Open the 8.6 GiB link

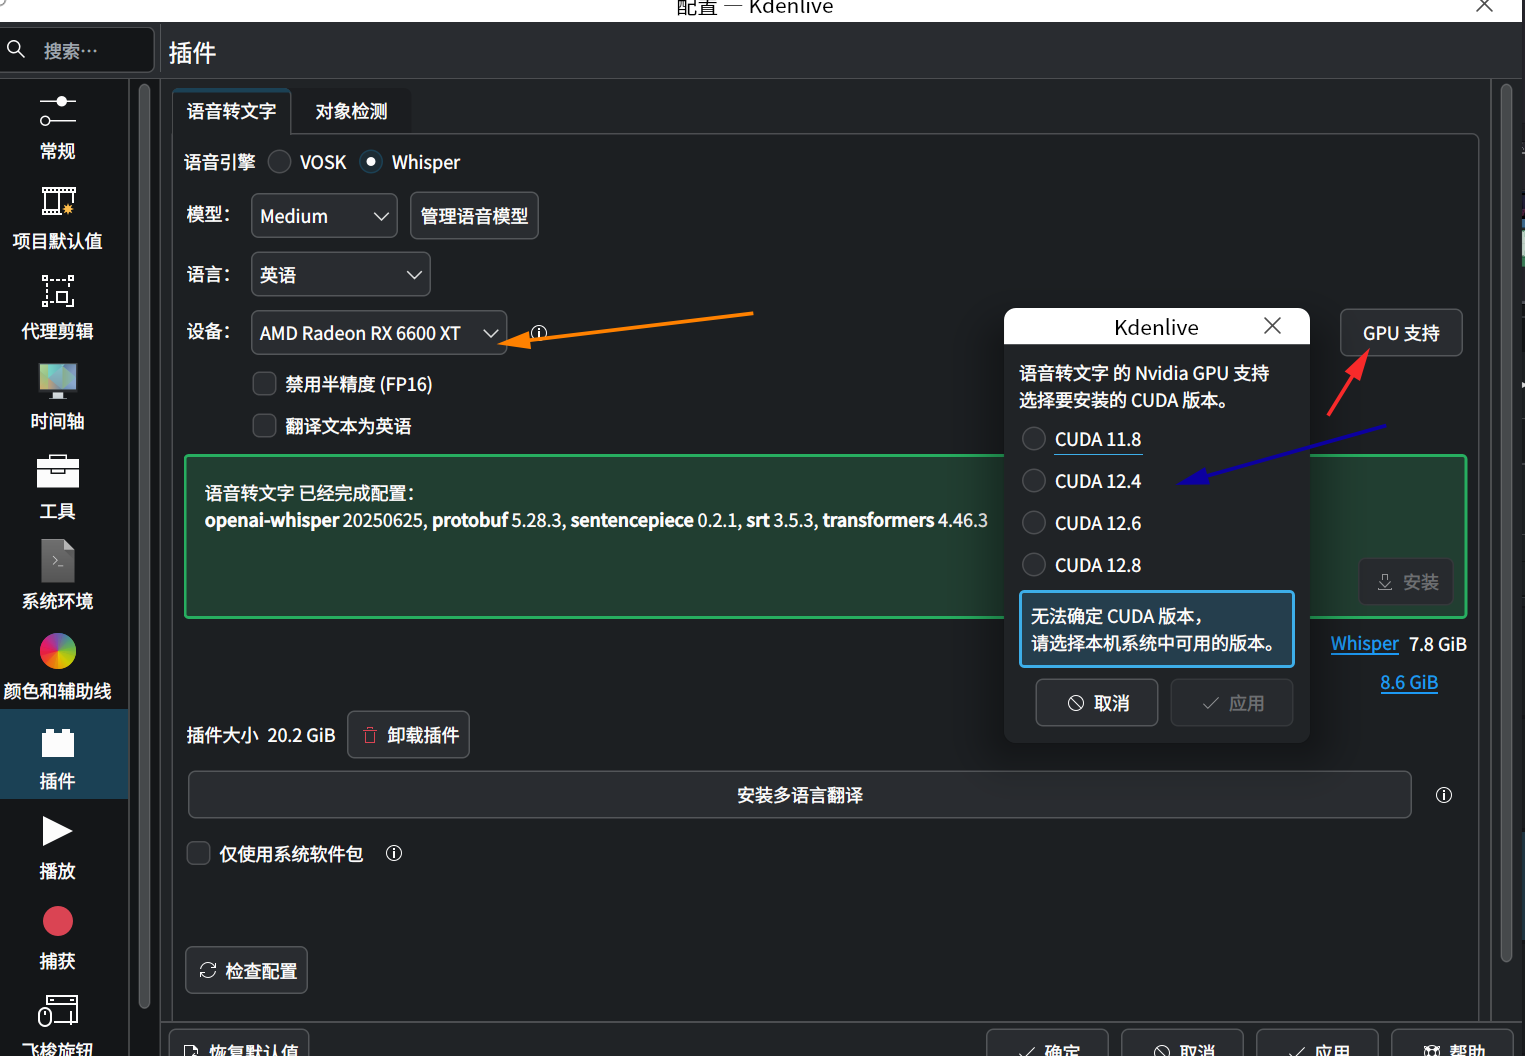pos(1409,682)
